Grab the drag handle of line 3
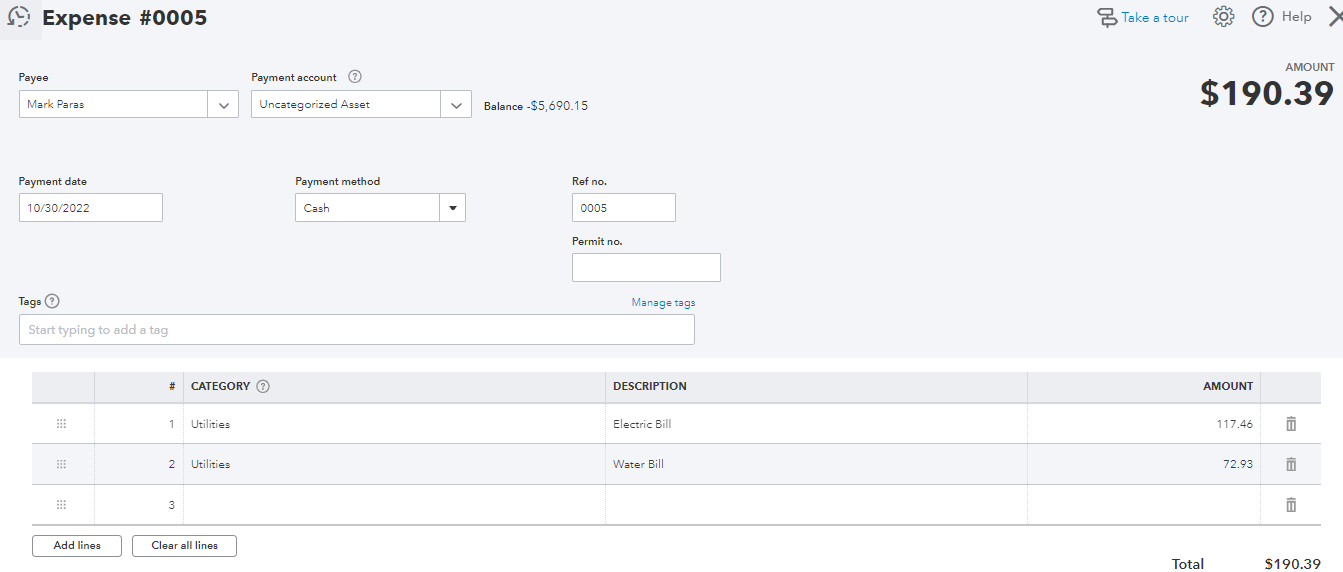 pos(61,505)
